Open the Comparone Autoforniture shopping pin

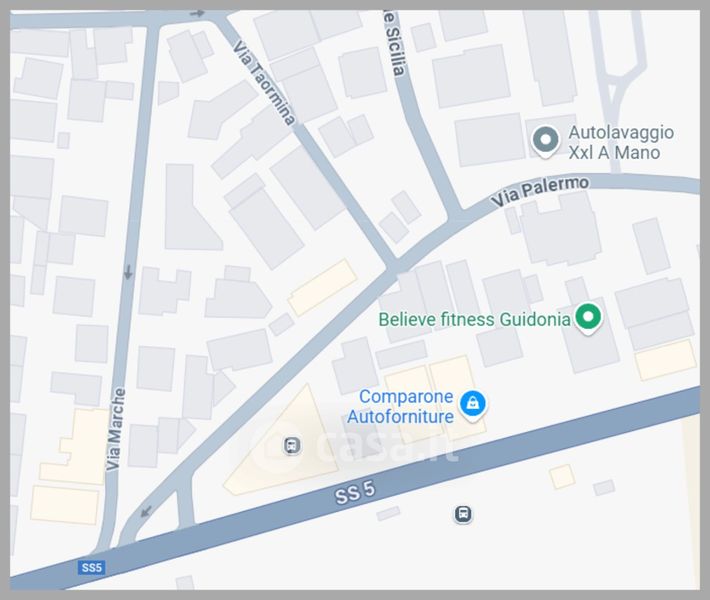coord(472,405)
